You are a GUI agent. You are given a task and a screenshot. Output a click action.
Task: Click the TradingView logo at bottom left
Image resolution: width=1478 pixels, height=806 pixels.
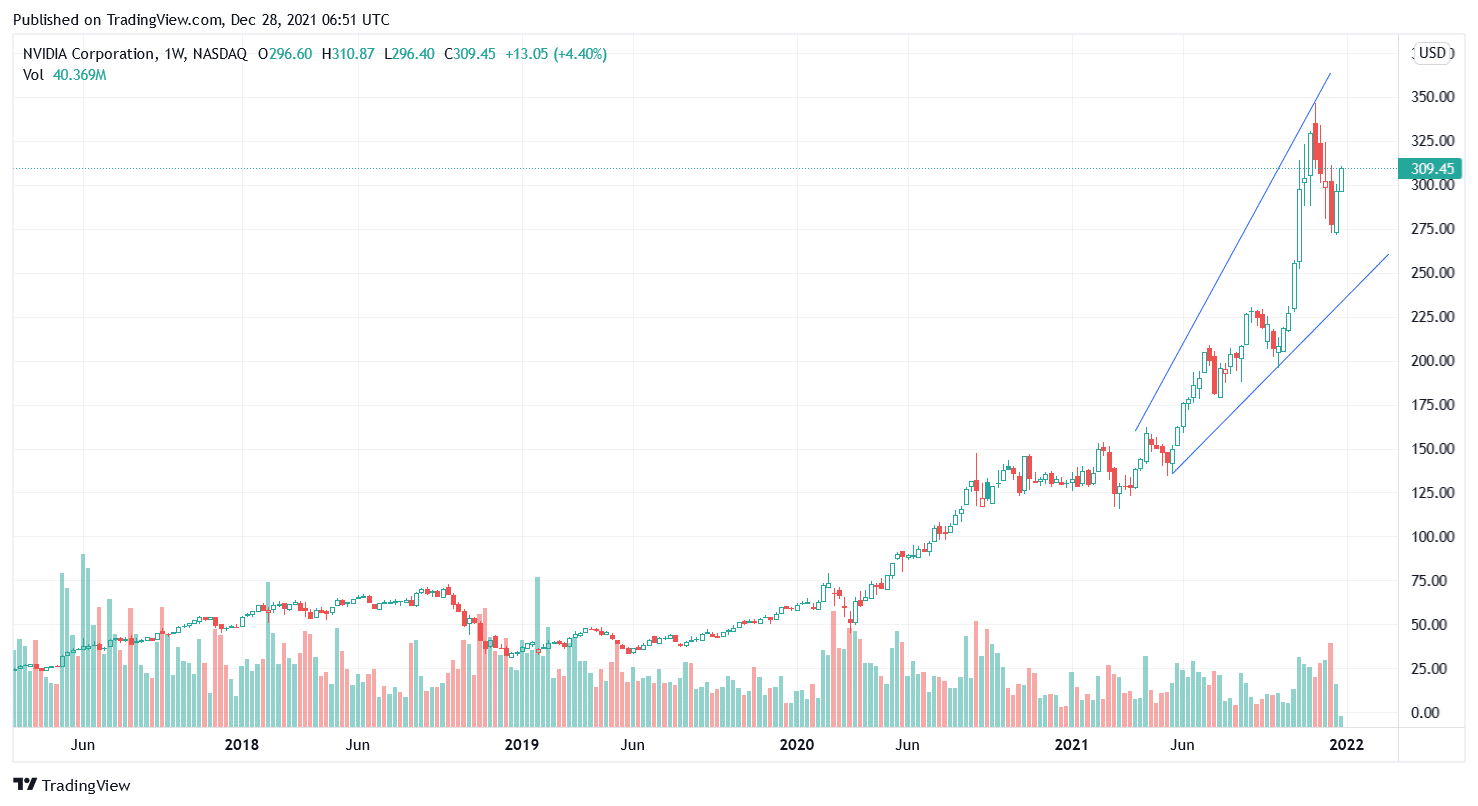coord(72,785)
